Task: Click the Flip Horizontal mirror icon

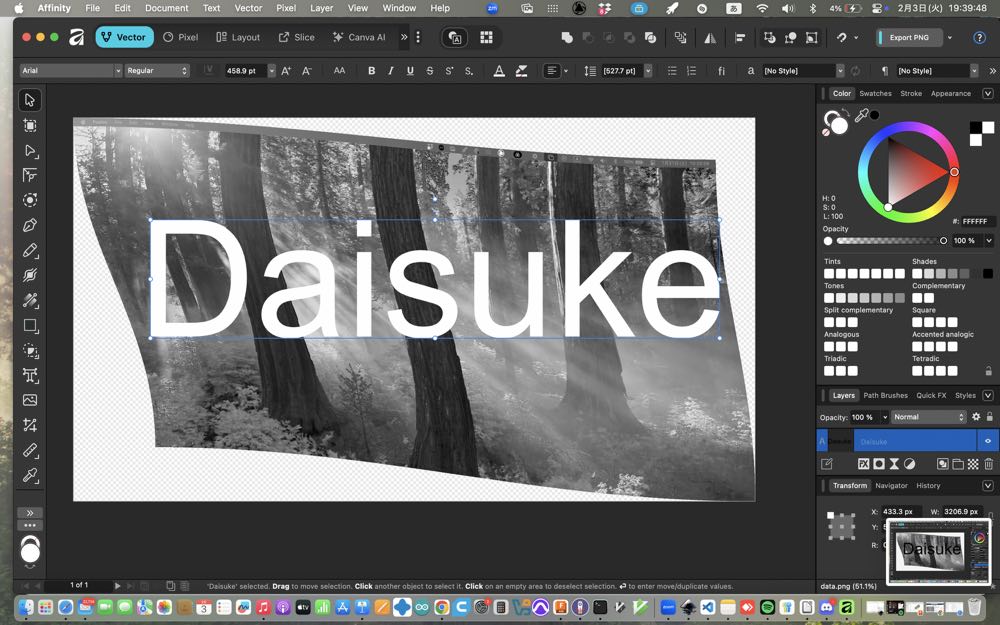Action: (710, 38)
